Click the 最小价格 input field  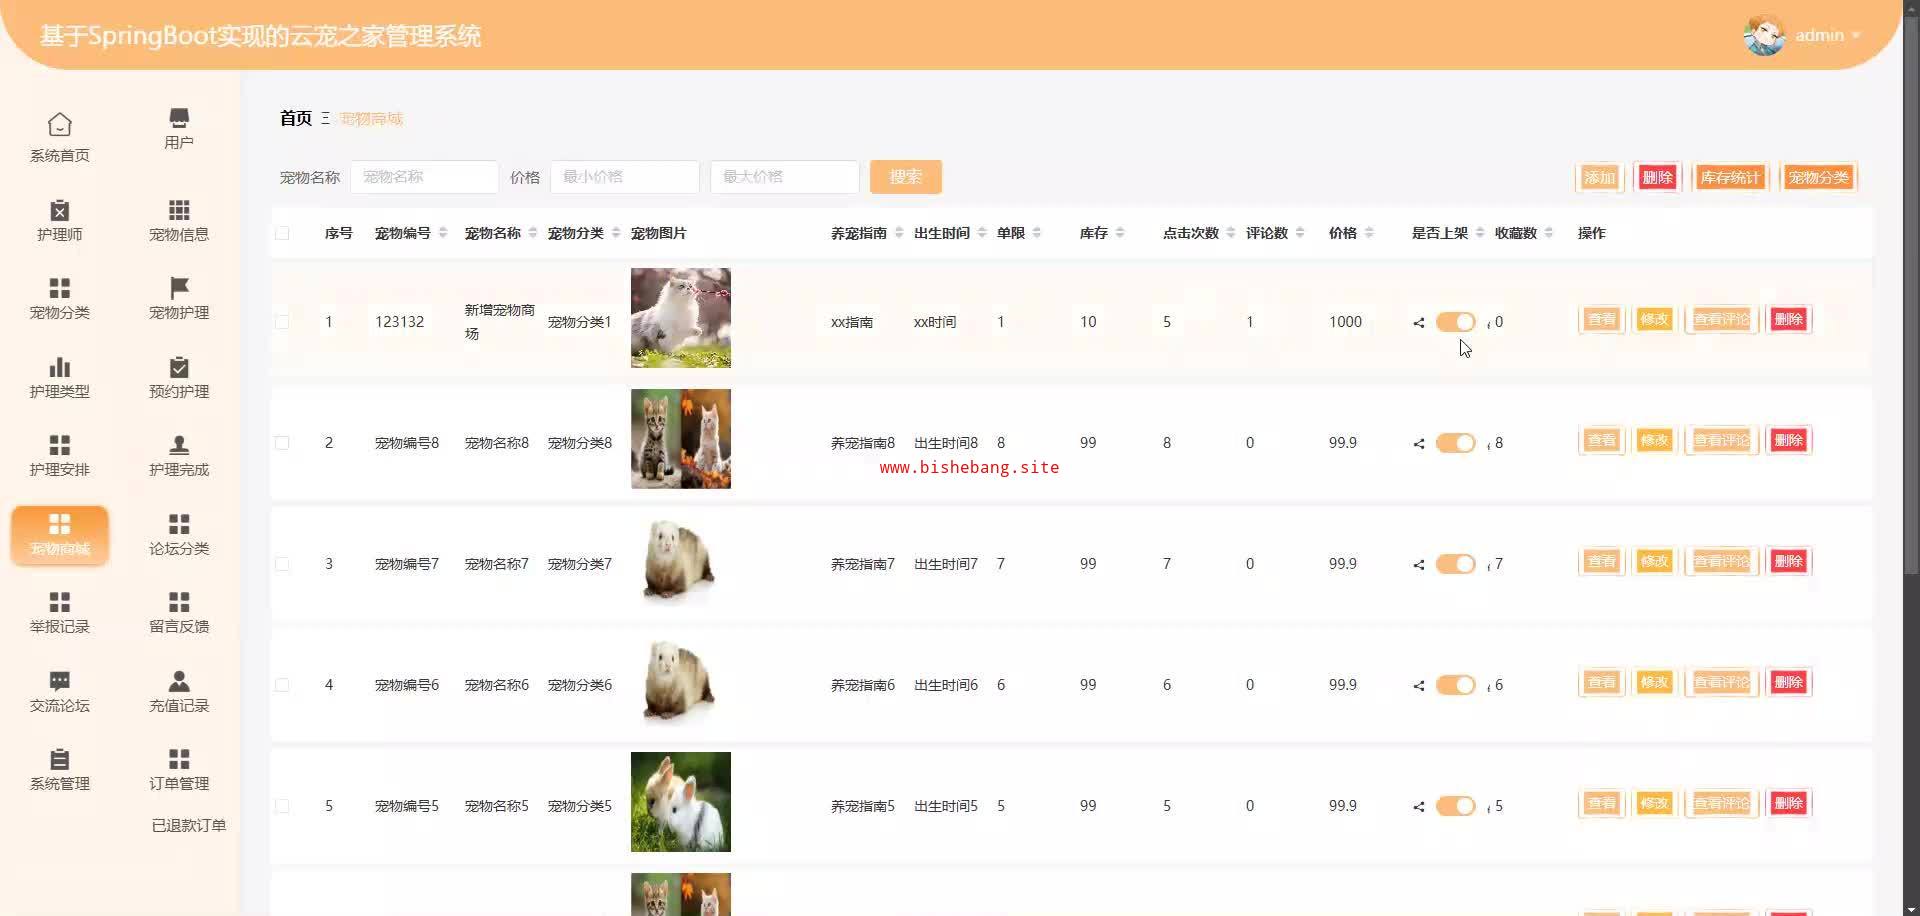click(x=624, y=177)
